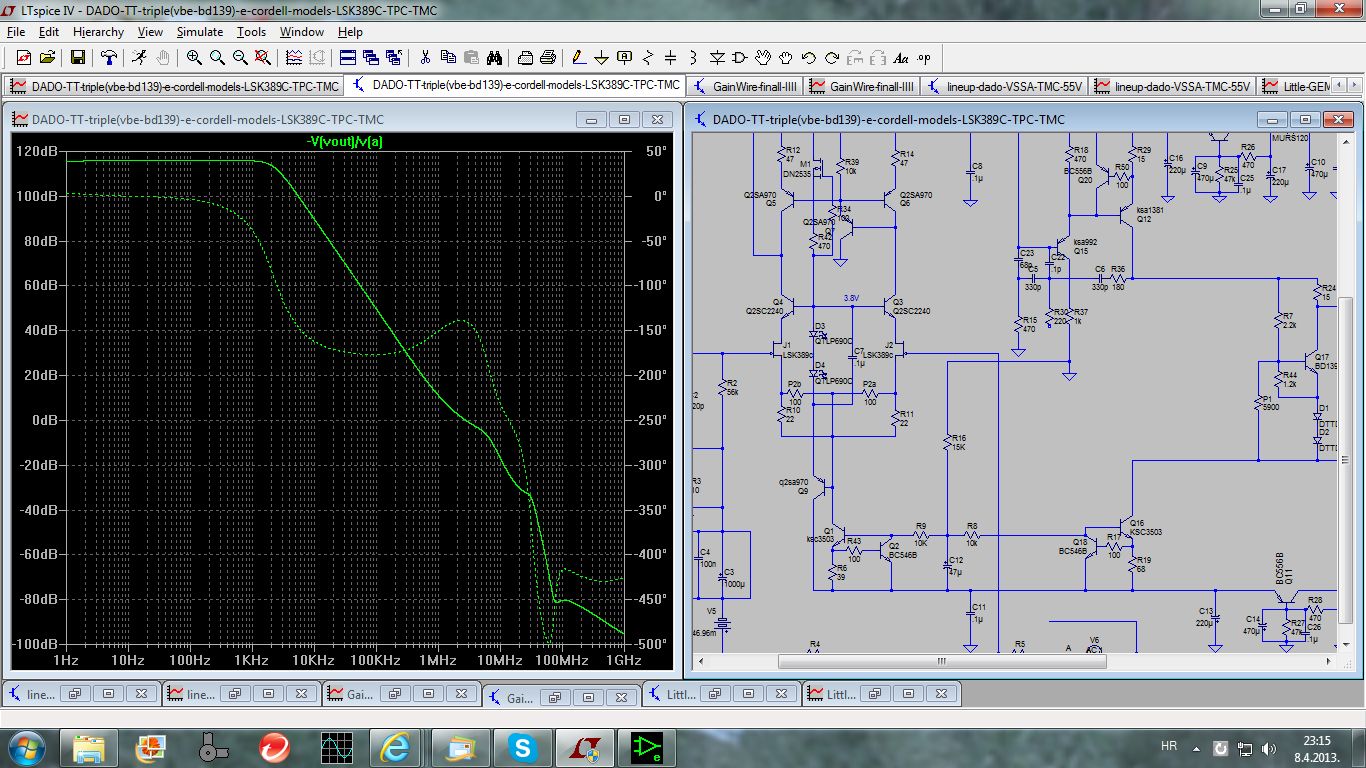Open the Hierarchy menu
Viewport: 1366px width, 768px height.
pyautogui.click(x=98, y=32)
